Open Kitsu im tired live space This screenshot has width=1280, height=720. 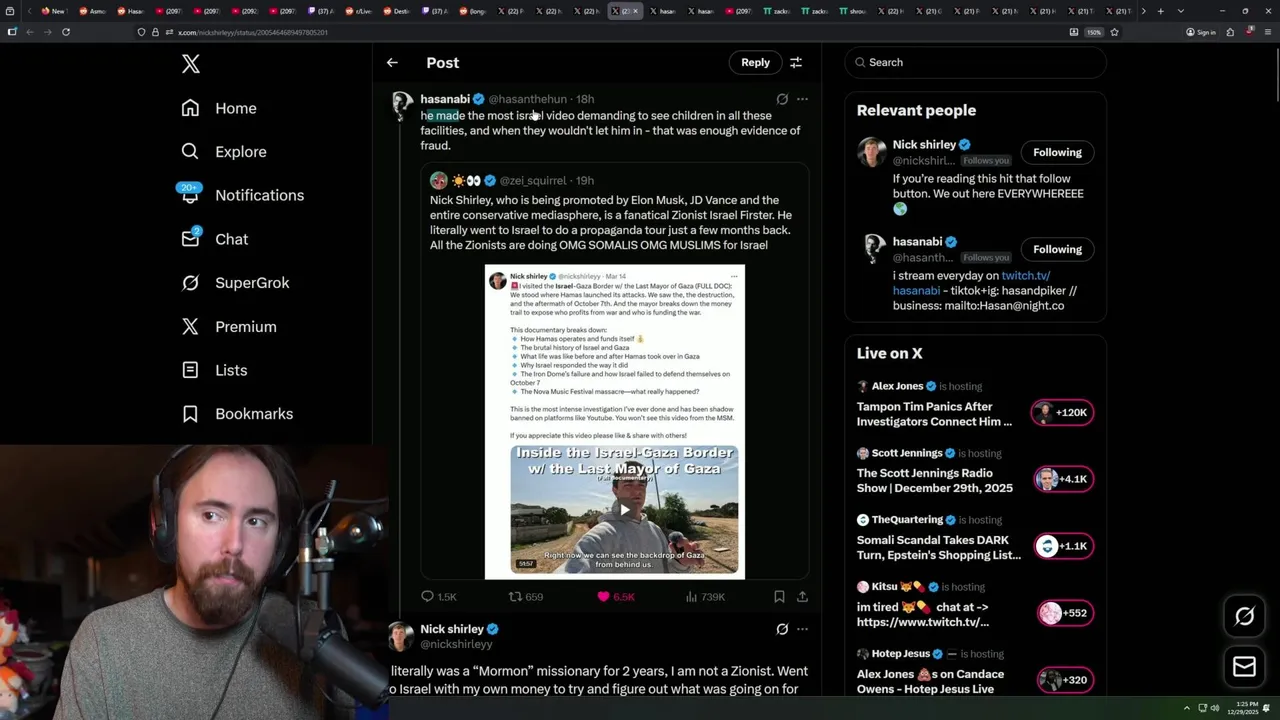pyautogui.click(x=923, y=614)
